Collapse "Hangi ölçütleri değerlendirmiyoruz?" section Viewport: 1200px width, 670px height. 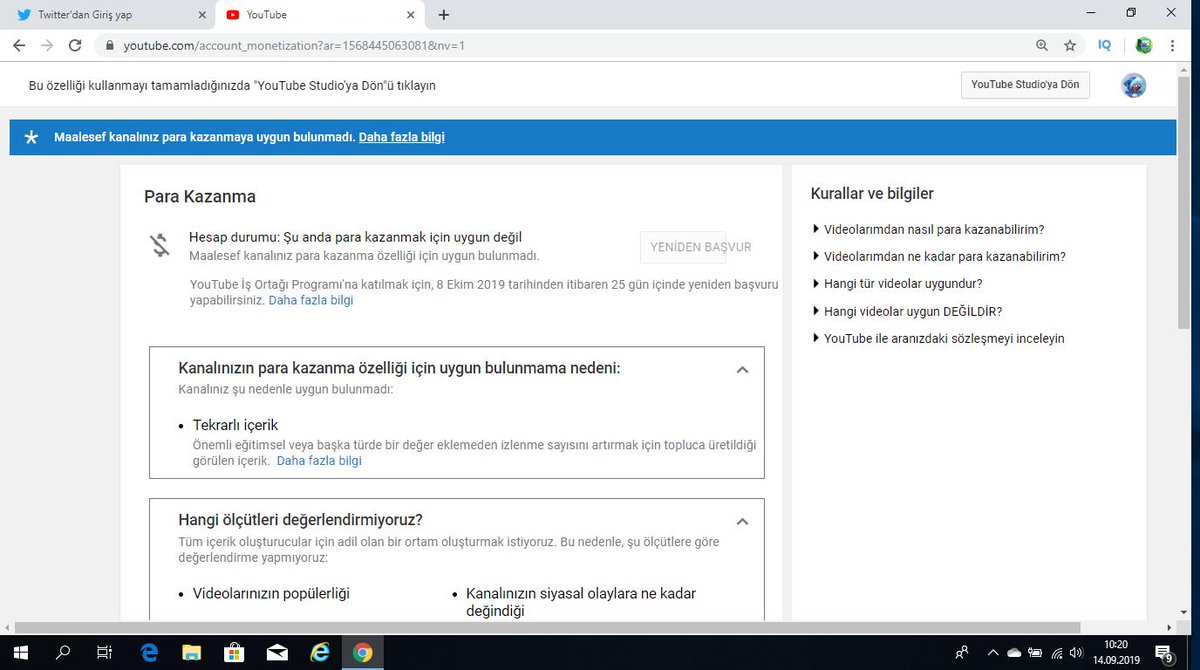(x=742, y=521)
